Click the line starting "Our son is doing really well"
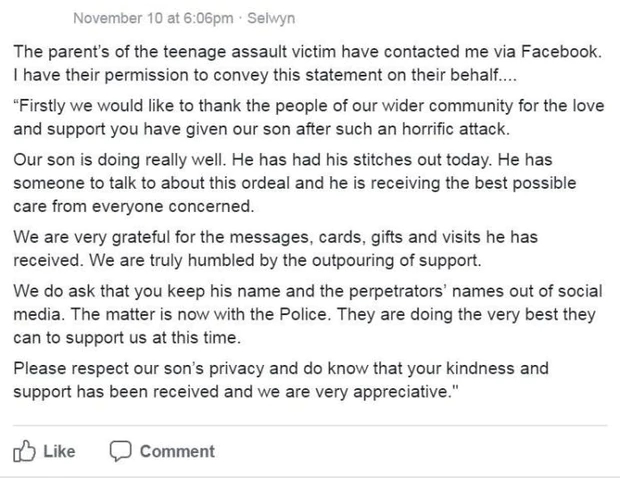The width and height of the screenshot is (620, 478). [x=283, y=160]
